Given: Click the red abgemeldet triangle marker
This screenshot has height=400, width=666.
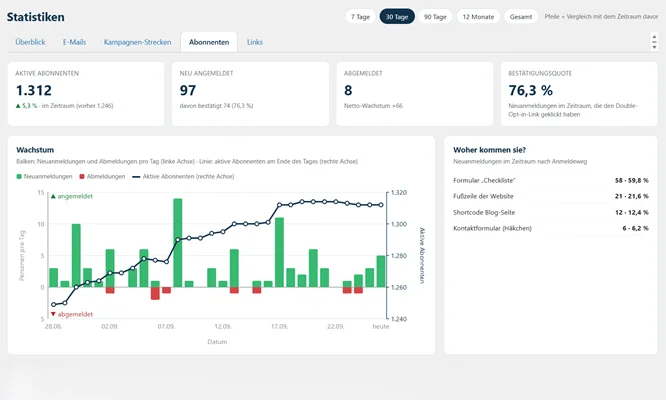Looking at the screenshot, I should coord(53,314).
